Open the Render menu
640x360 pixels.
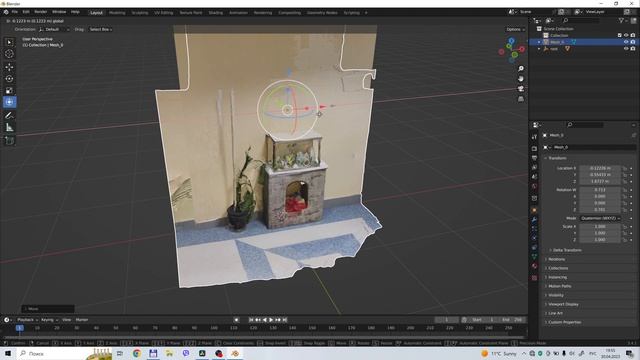41,12
